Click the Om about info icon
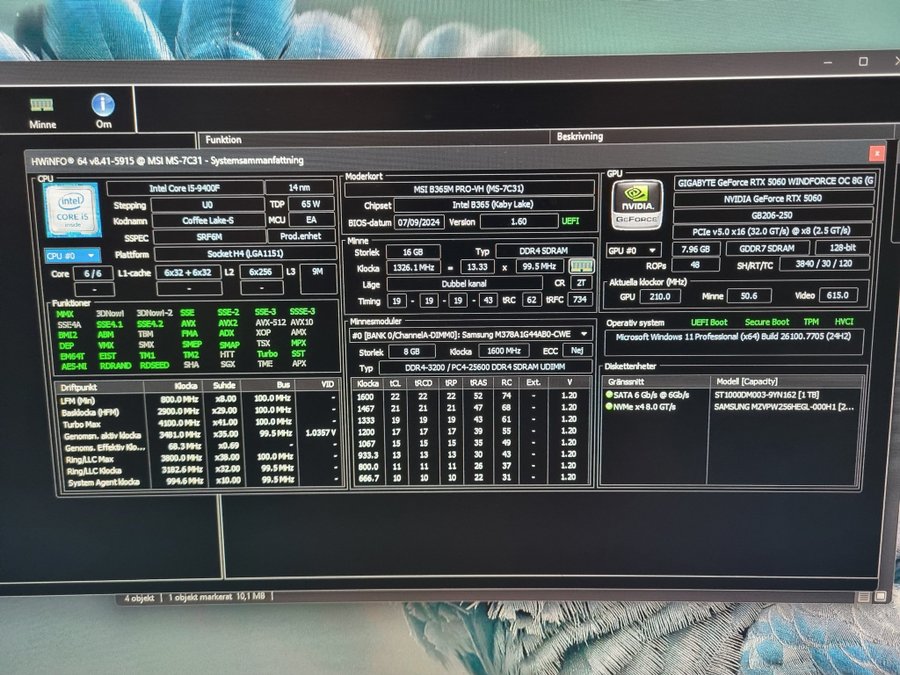 [102, 106]
